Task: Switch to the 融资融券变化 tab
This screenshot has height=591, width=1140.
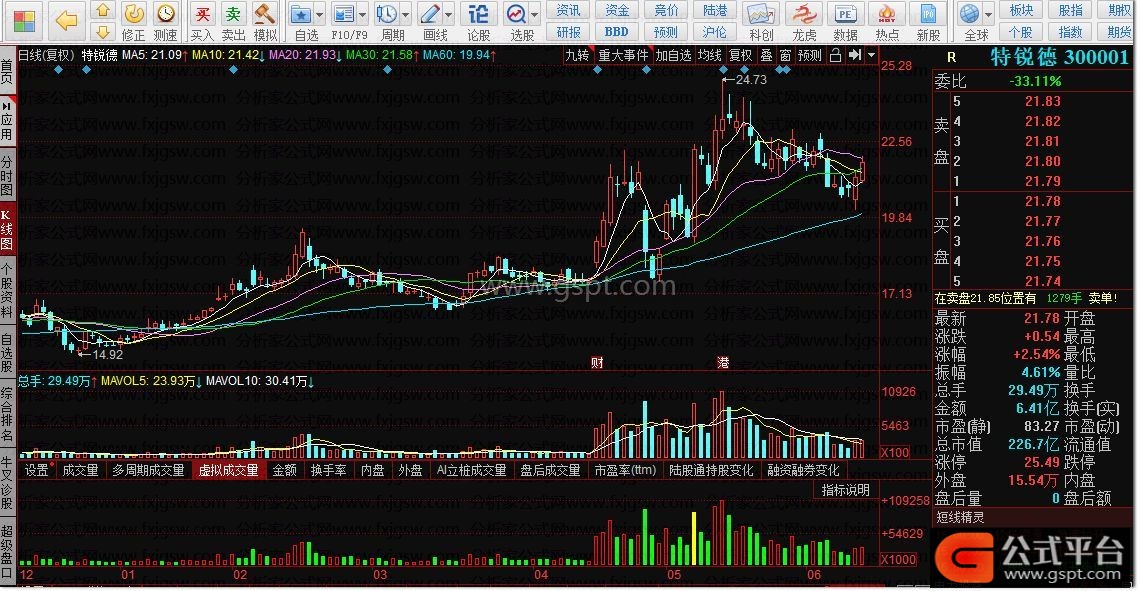Action: [803, 470]
